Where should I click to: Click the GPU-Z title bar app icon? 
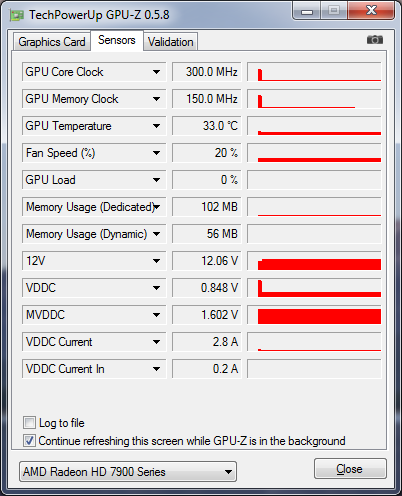point(17,15)
